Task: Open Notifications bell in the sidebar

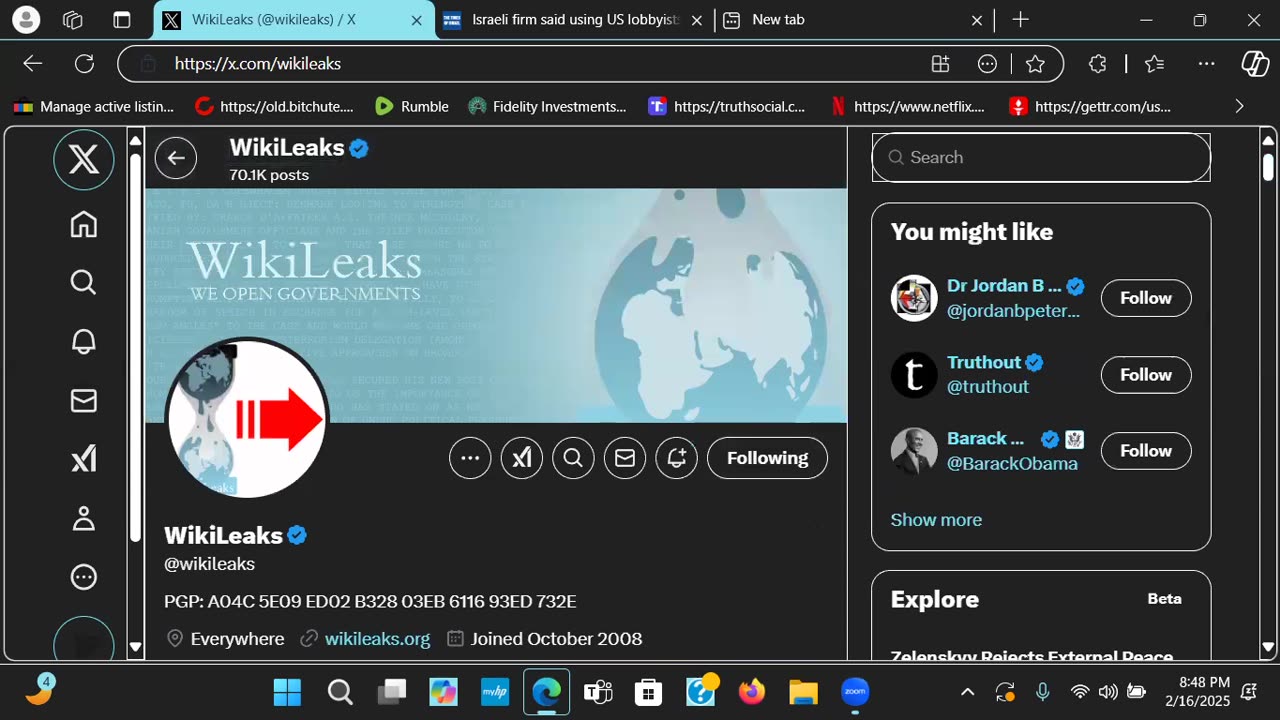Action: pyautogui.click(x=84, y=342)
